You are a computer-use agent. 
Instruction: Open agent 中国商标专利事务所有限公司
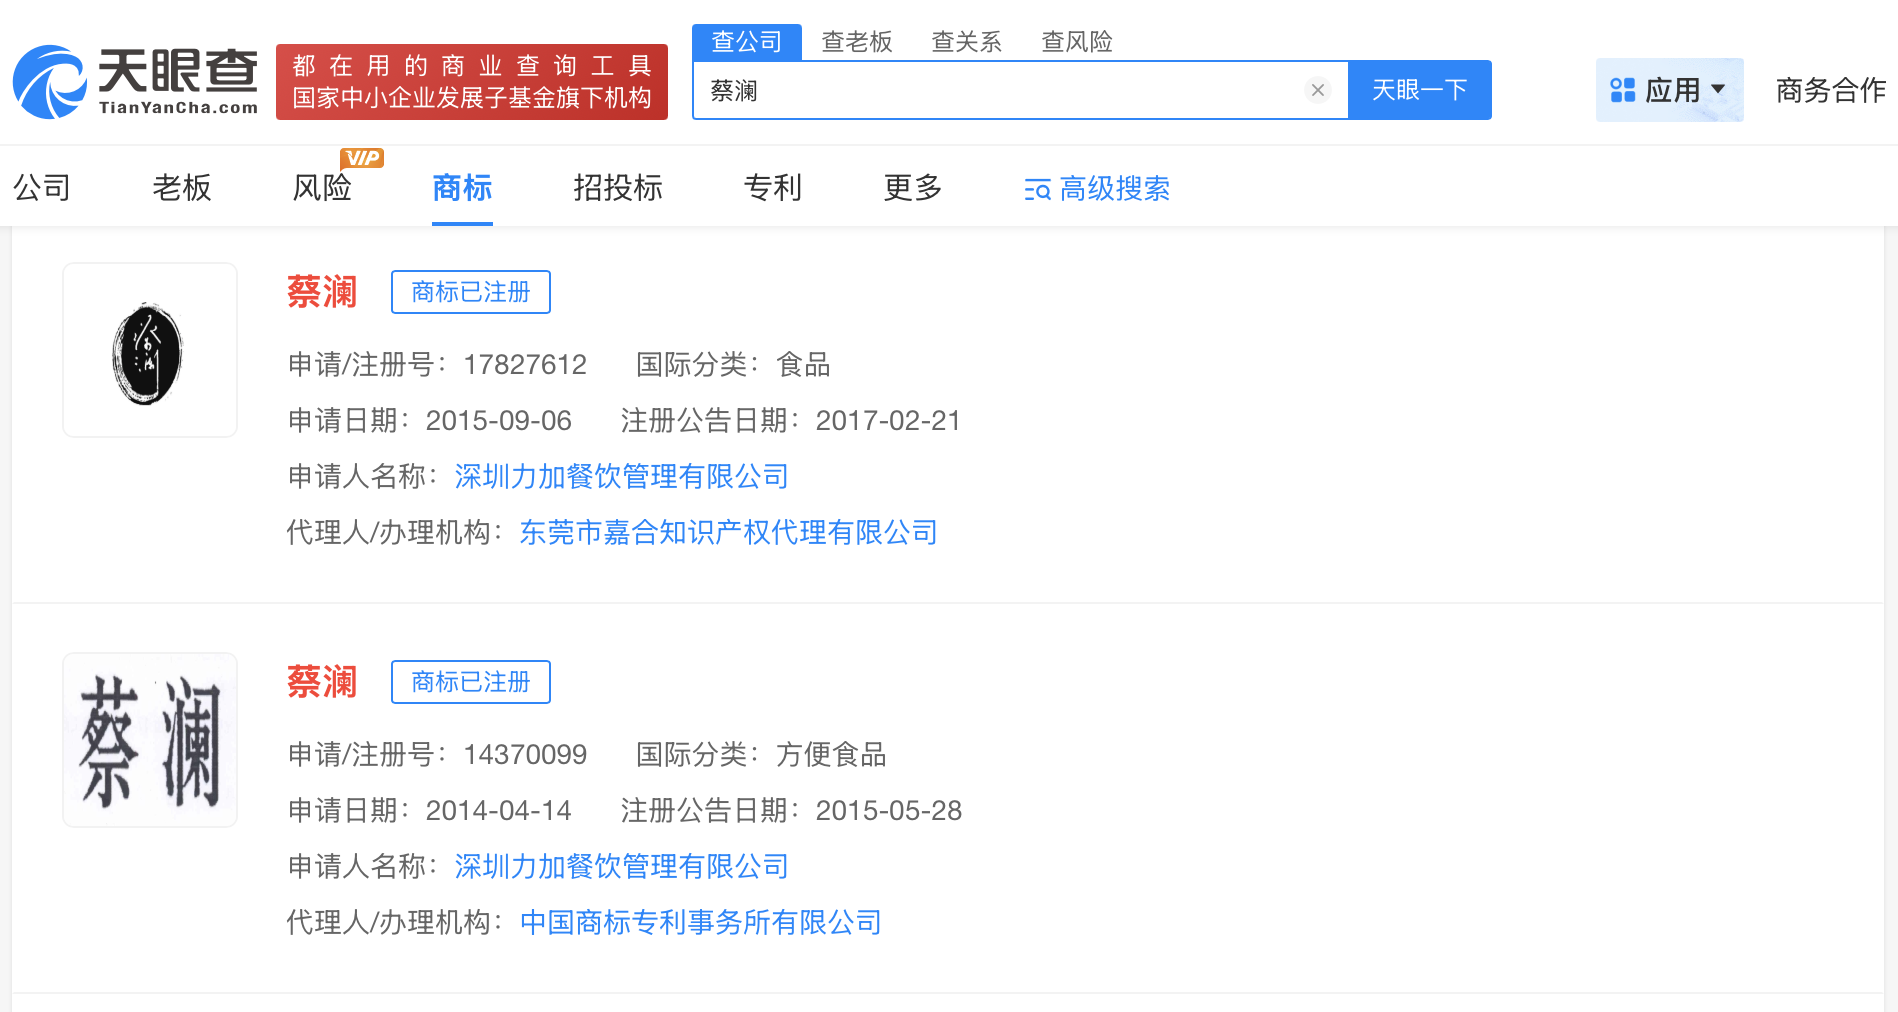[x=701, y=922]
